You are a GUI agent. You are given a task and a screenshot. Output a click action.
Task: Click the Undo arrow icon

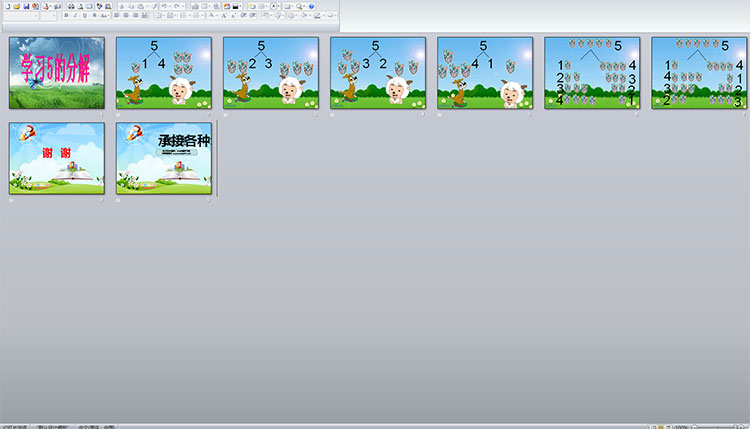pyautogui.click(x=164, y=6)
